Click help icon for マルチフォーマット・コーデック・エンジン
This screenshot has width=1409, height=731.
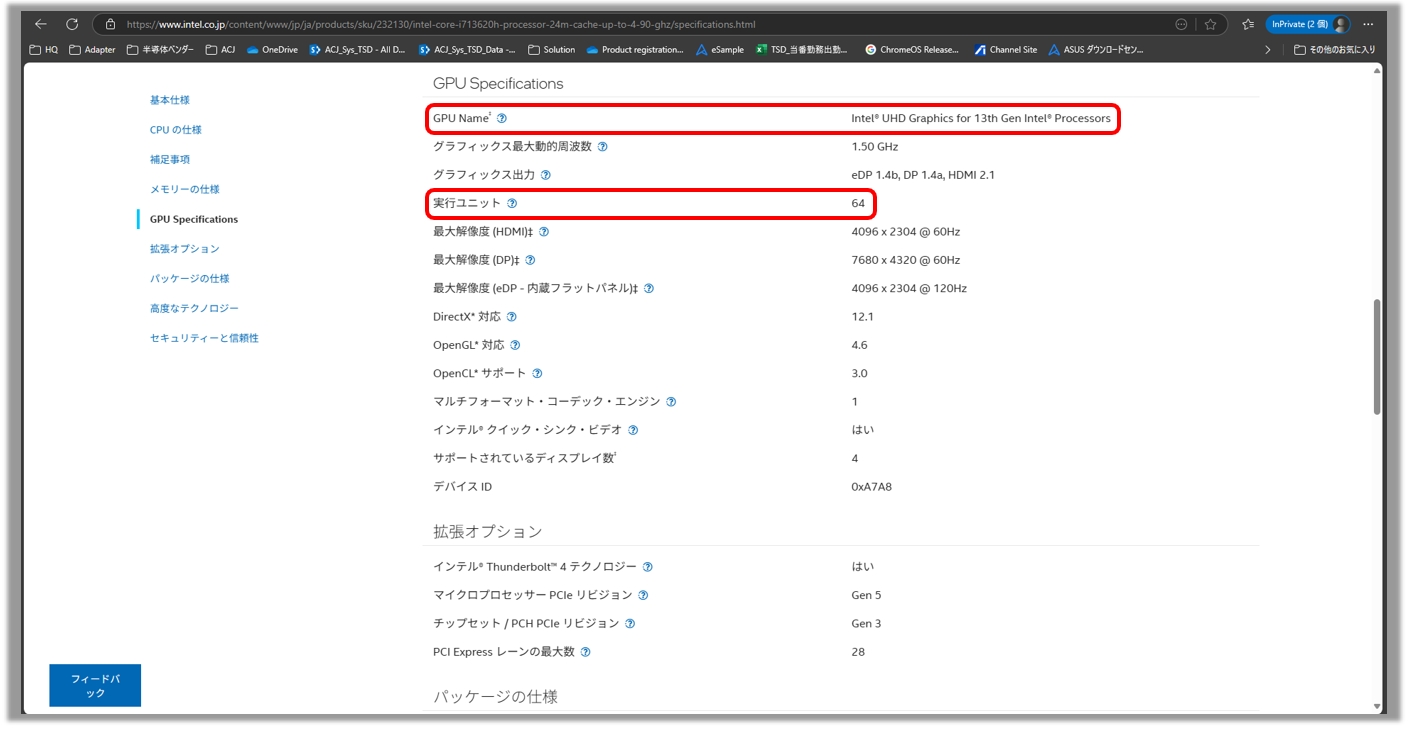pyautogui.click(x=671, y=402)
